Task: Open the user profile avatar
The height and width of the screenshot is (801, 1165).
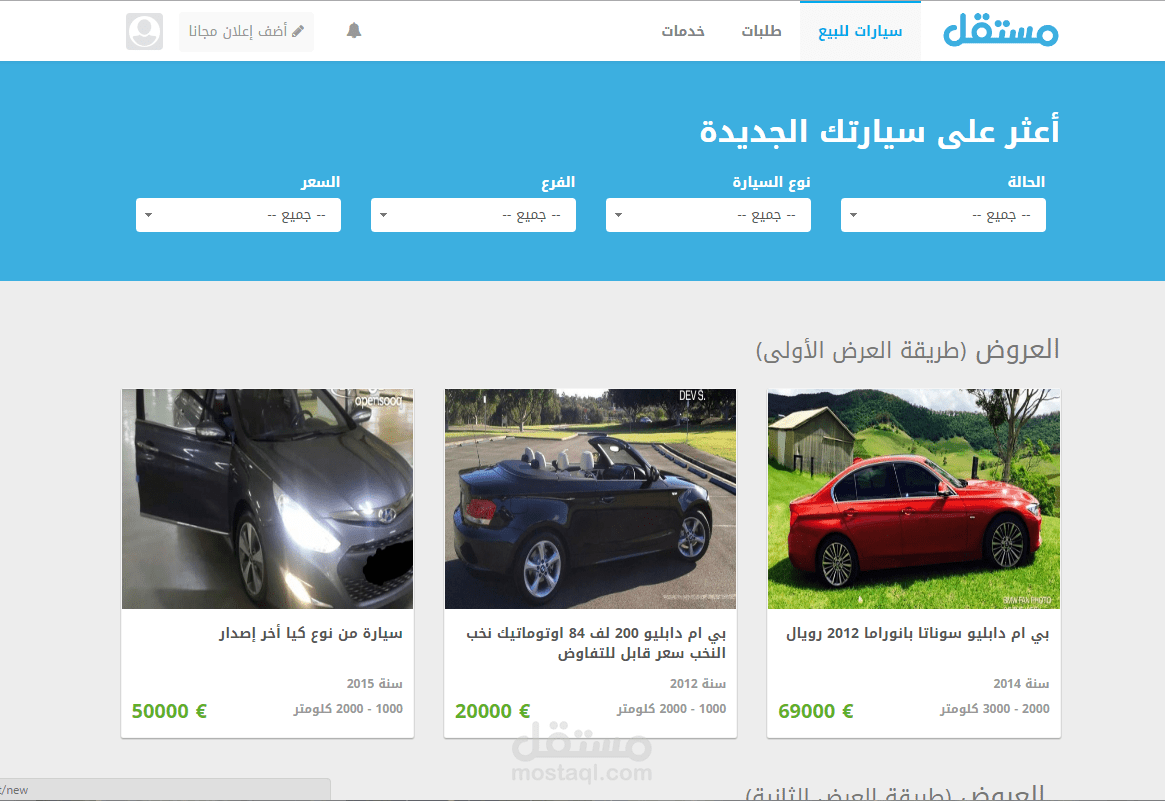Action: (x=144, y=31)
